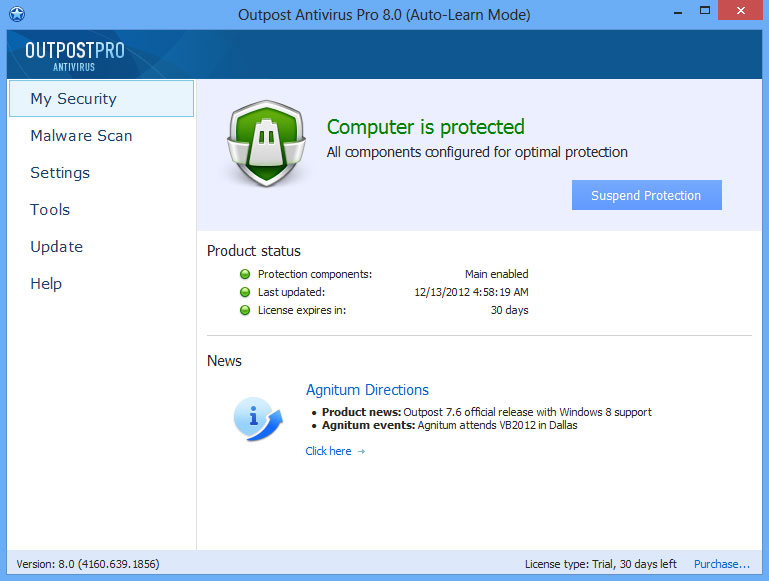Click the green indicator beside Protection components
This screenshot has width=769, height=581.
pos(245,274)
